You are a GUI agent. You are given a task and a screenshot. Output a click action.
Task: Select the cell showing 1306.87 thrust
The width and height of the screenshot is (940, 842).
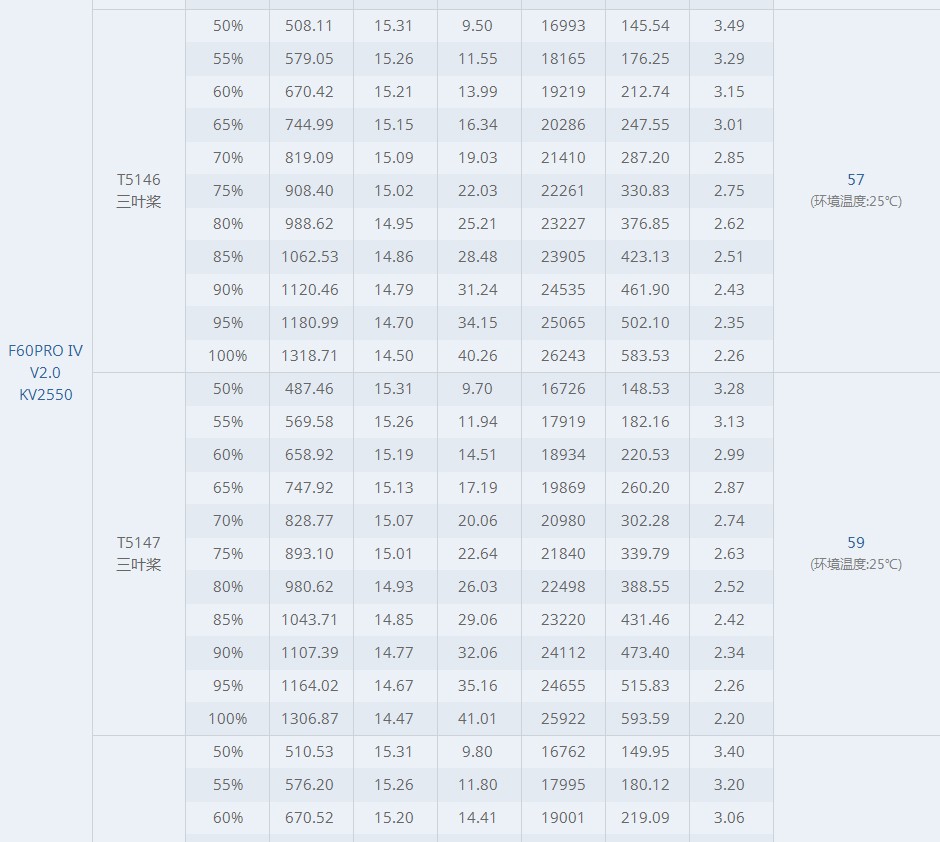click(x=310, y=719)
